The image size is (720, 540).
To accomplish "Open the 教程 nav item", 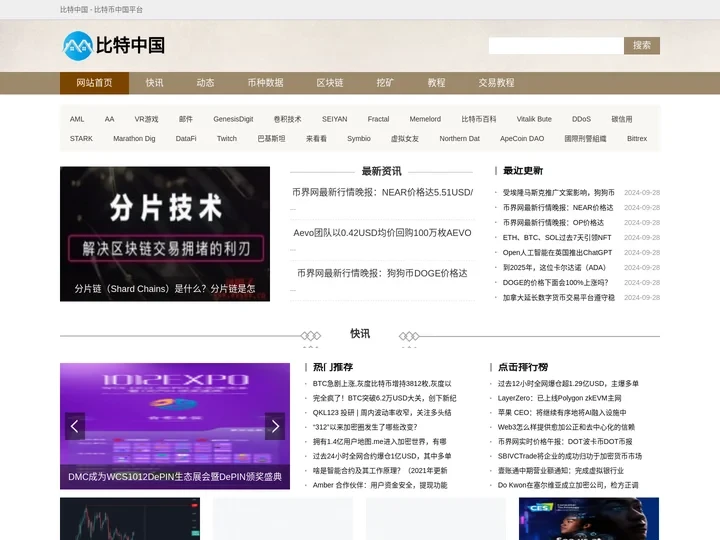I will (436, 83).
